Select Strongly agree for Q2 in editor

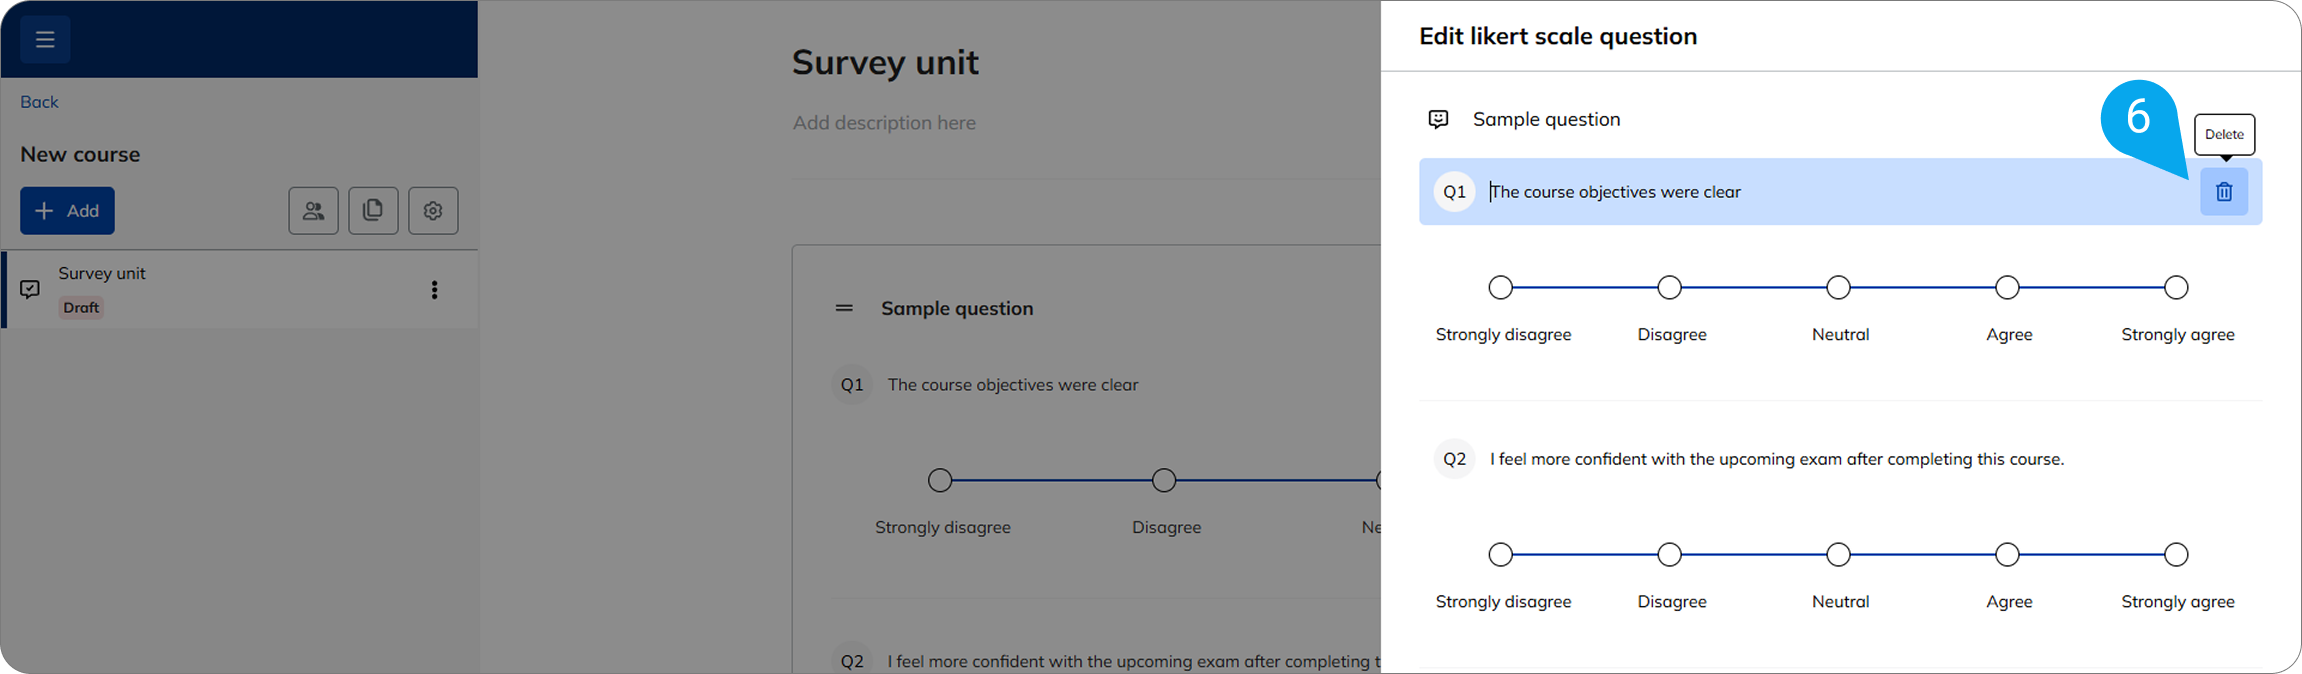tap(2176, 555)
